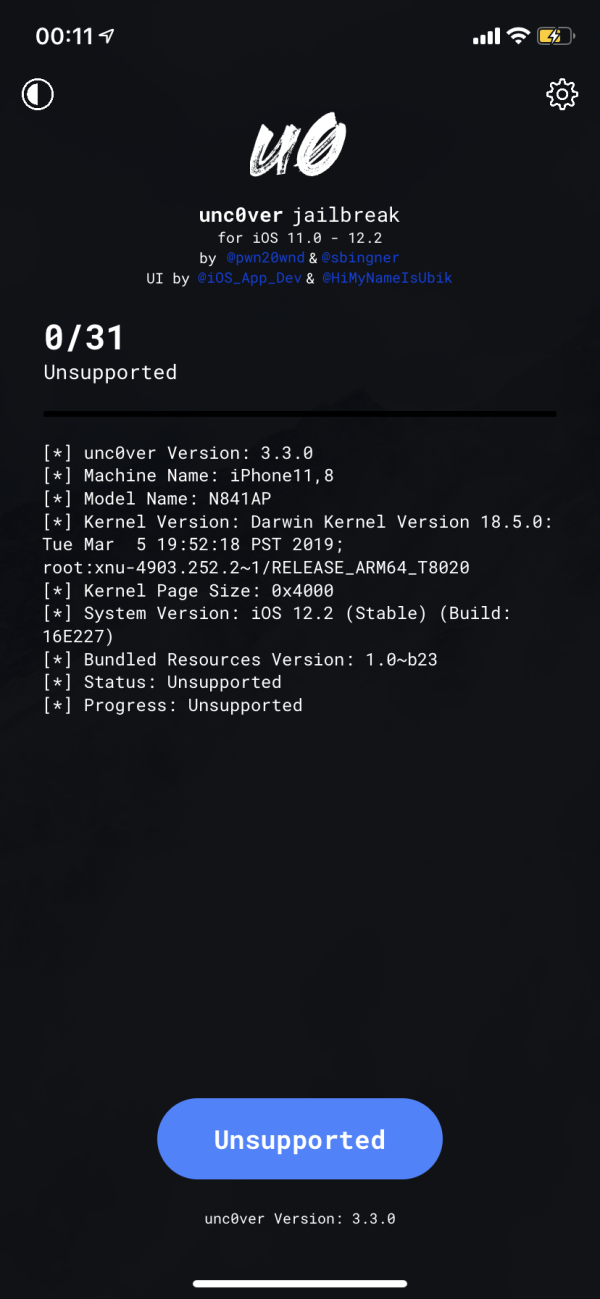Click the jailbreak progress bar
600x1299 pixels.
tap(300, 413)
